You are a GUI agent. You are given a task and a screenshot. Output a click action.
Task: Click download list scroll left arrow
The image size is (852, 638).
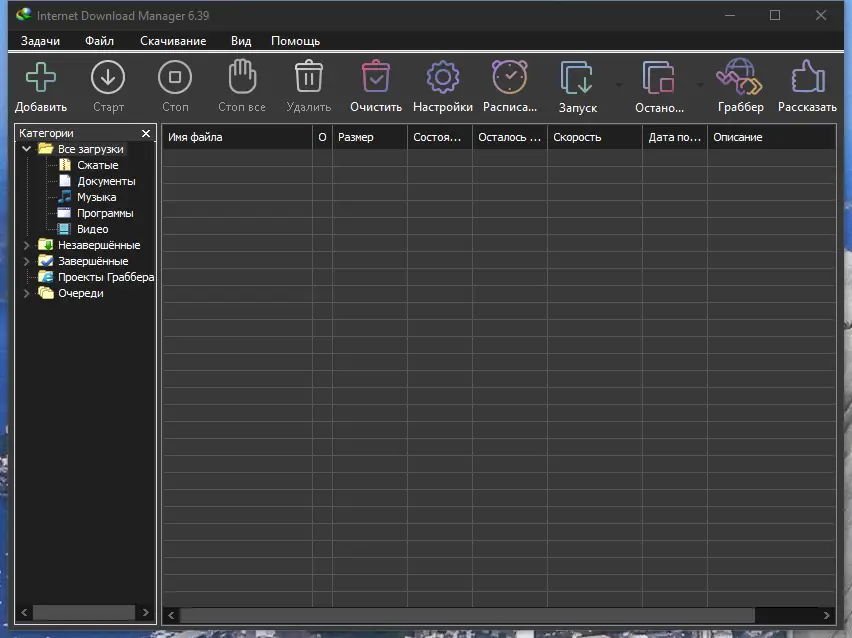pyautogui.click(x=171, y=615)
